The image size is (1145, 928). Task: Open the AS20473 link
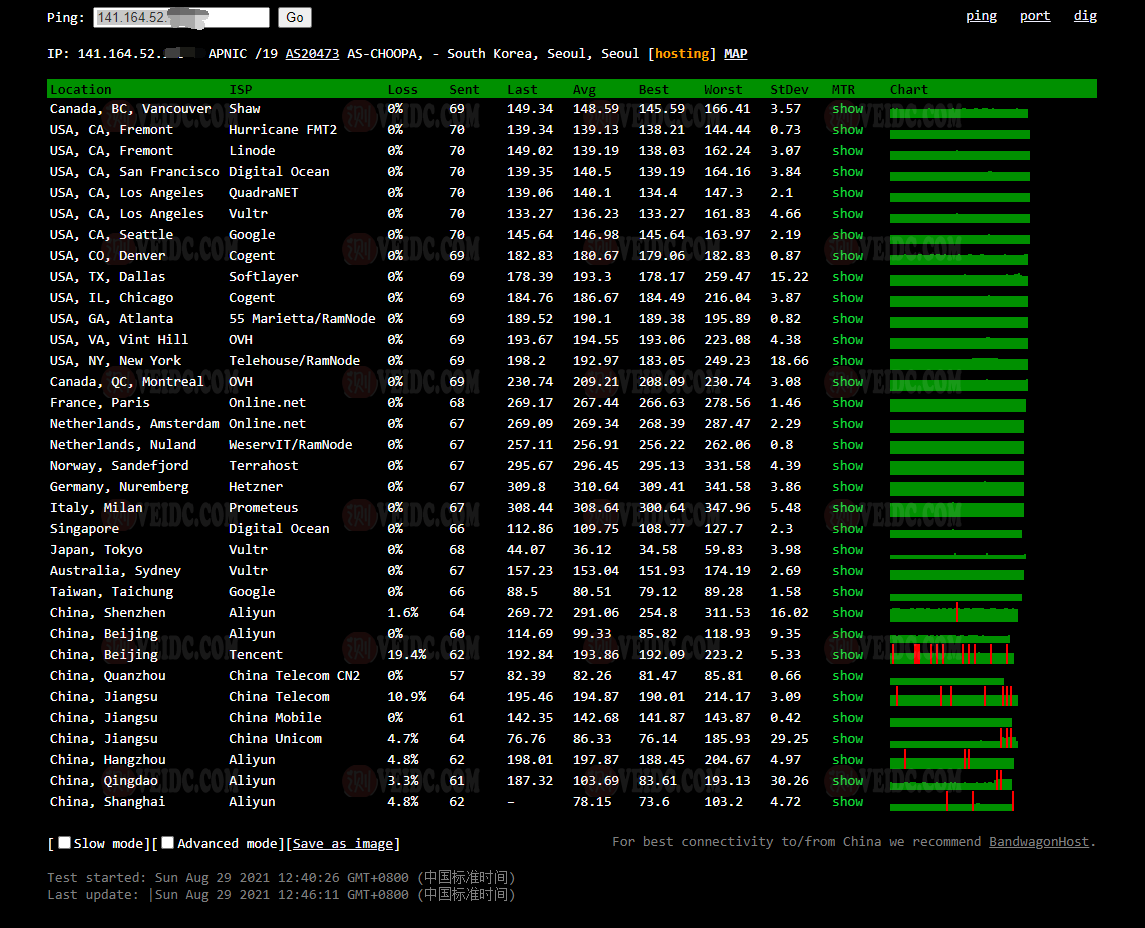pos(312,54)
